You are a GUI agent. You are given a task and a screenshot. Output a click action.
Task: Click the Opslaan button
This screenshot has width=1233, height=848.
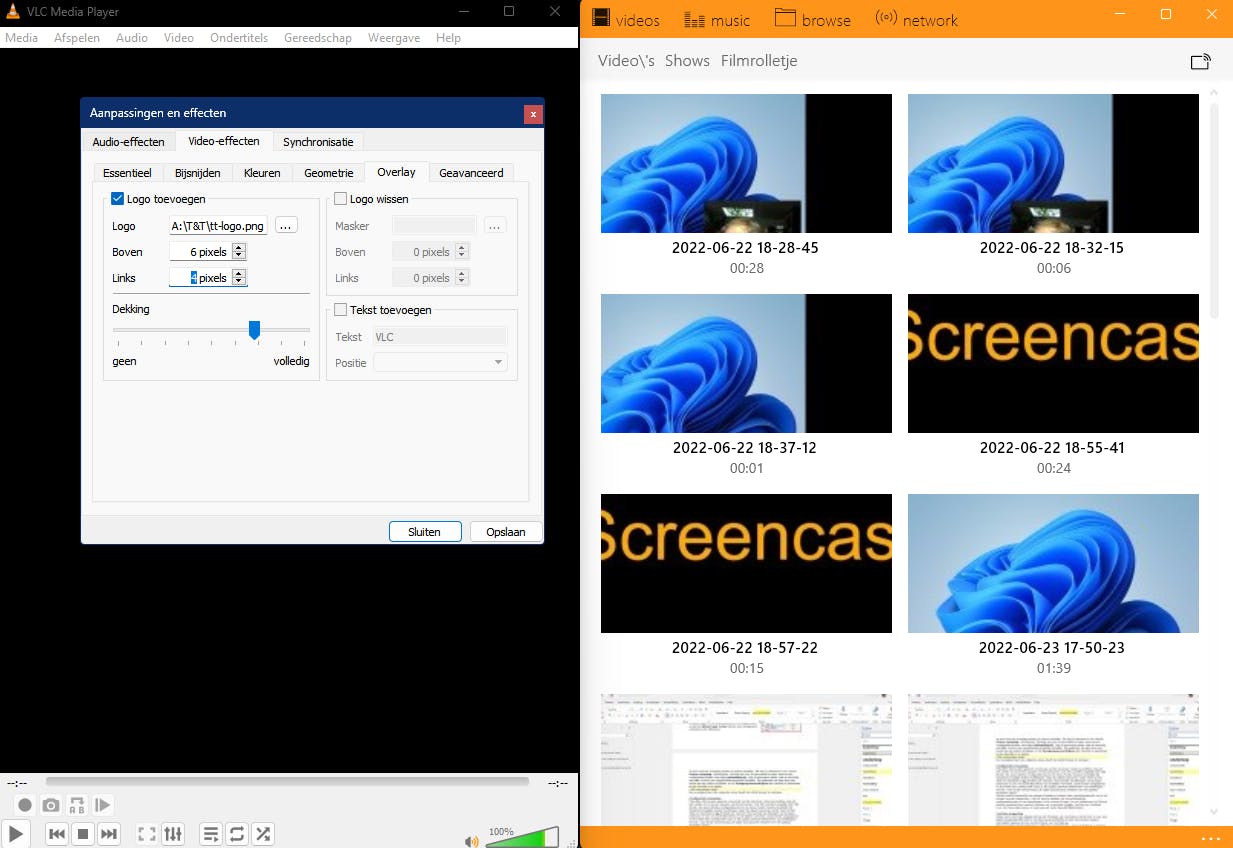506,532
